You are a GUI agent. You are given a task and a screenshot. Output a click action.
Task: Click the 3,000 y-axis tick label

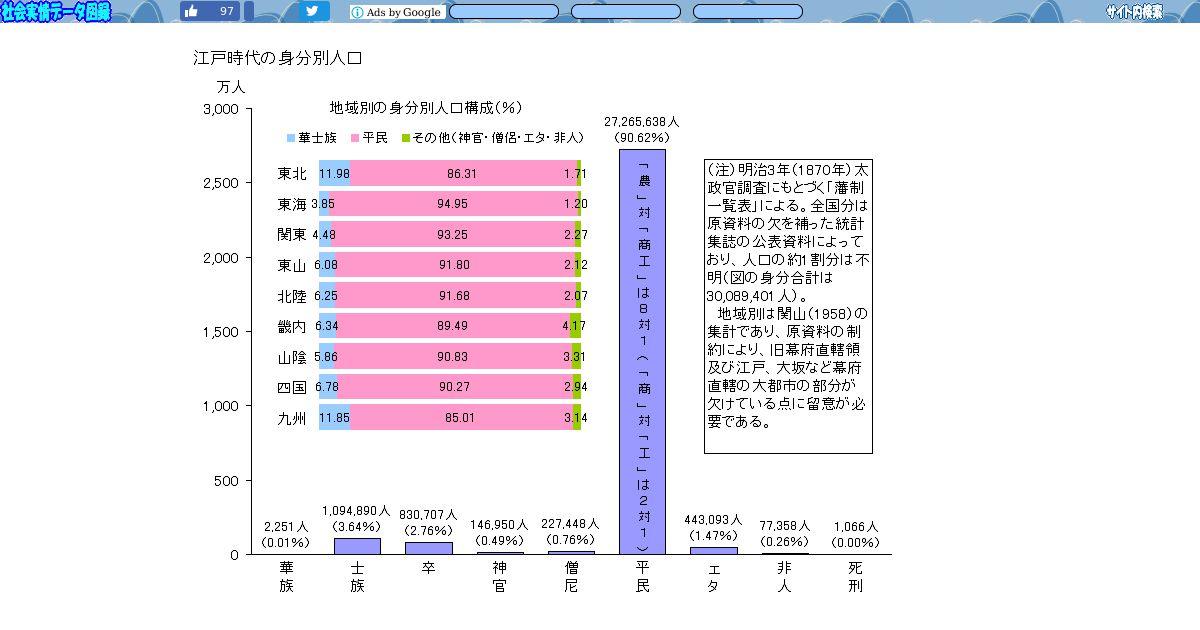pos(220,109)
